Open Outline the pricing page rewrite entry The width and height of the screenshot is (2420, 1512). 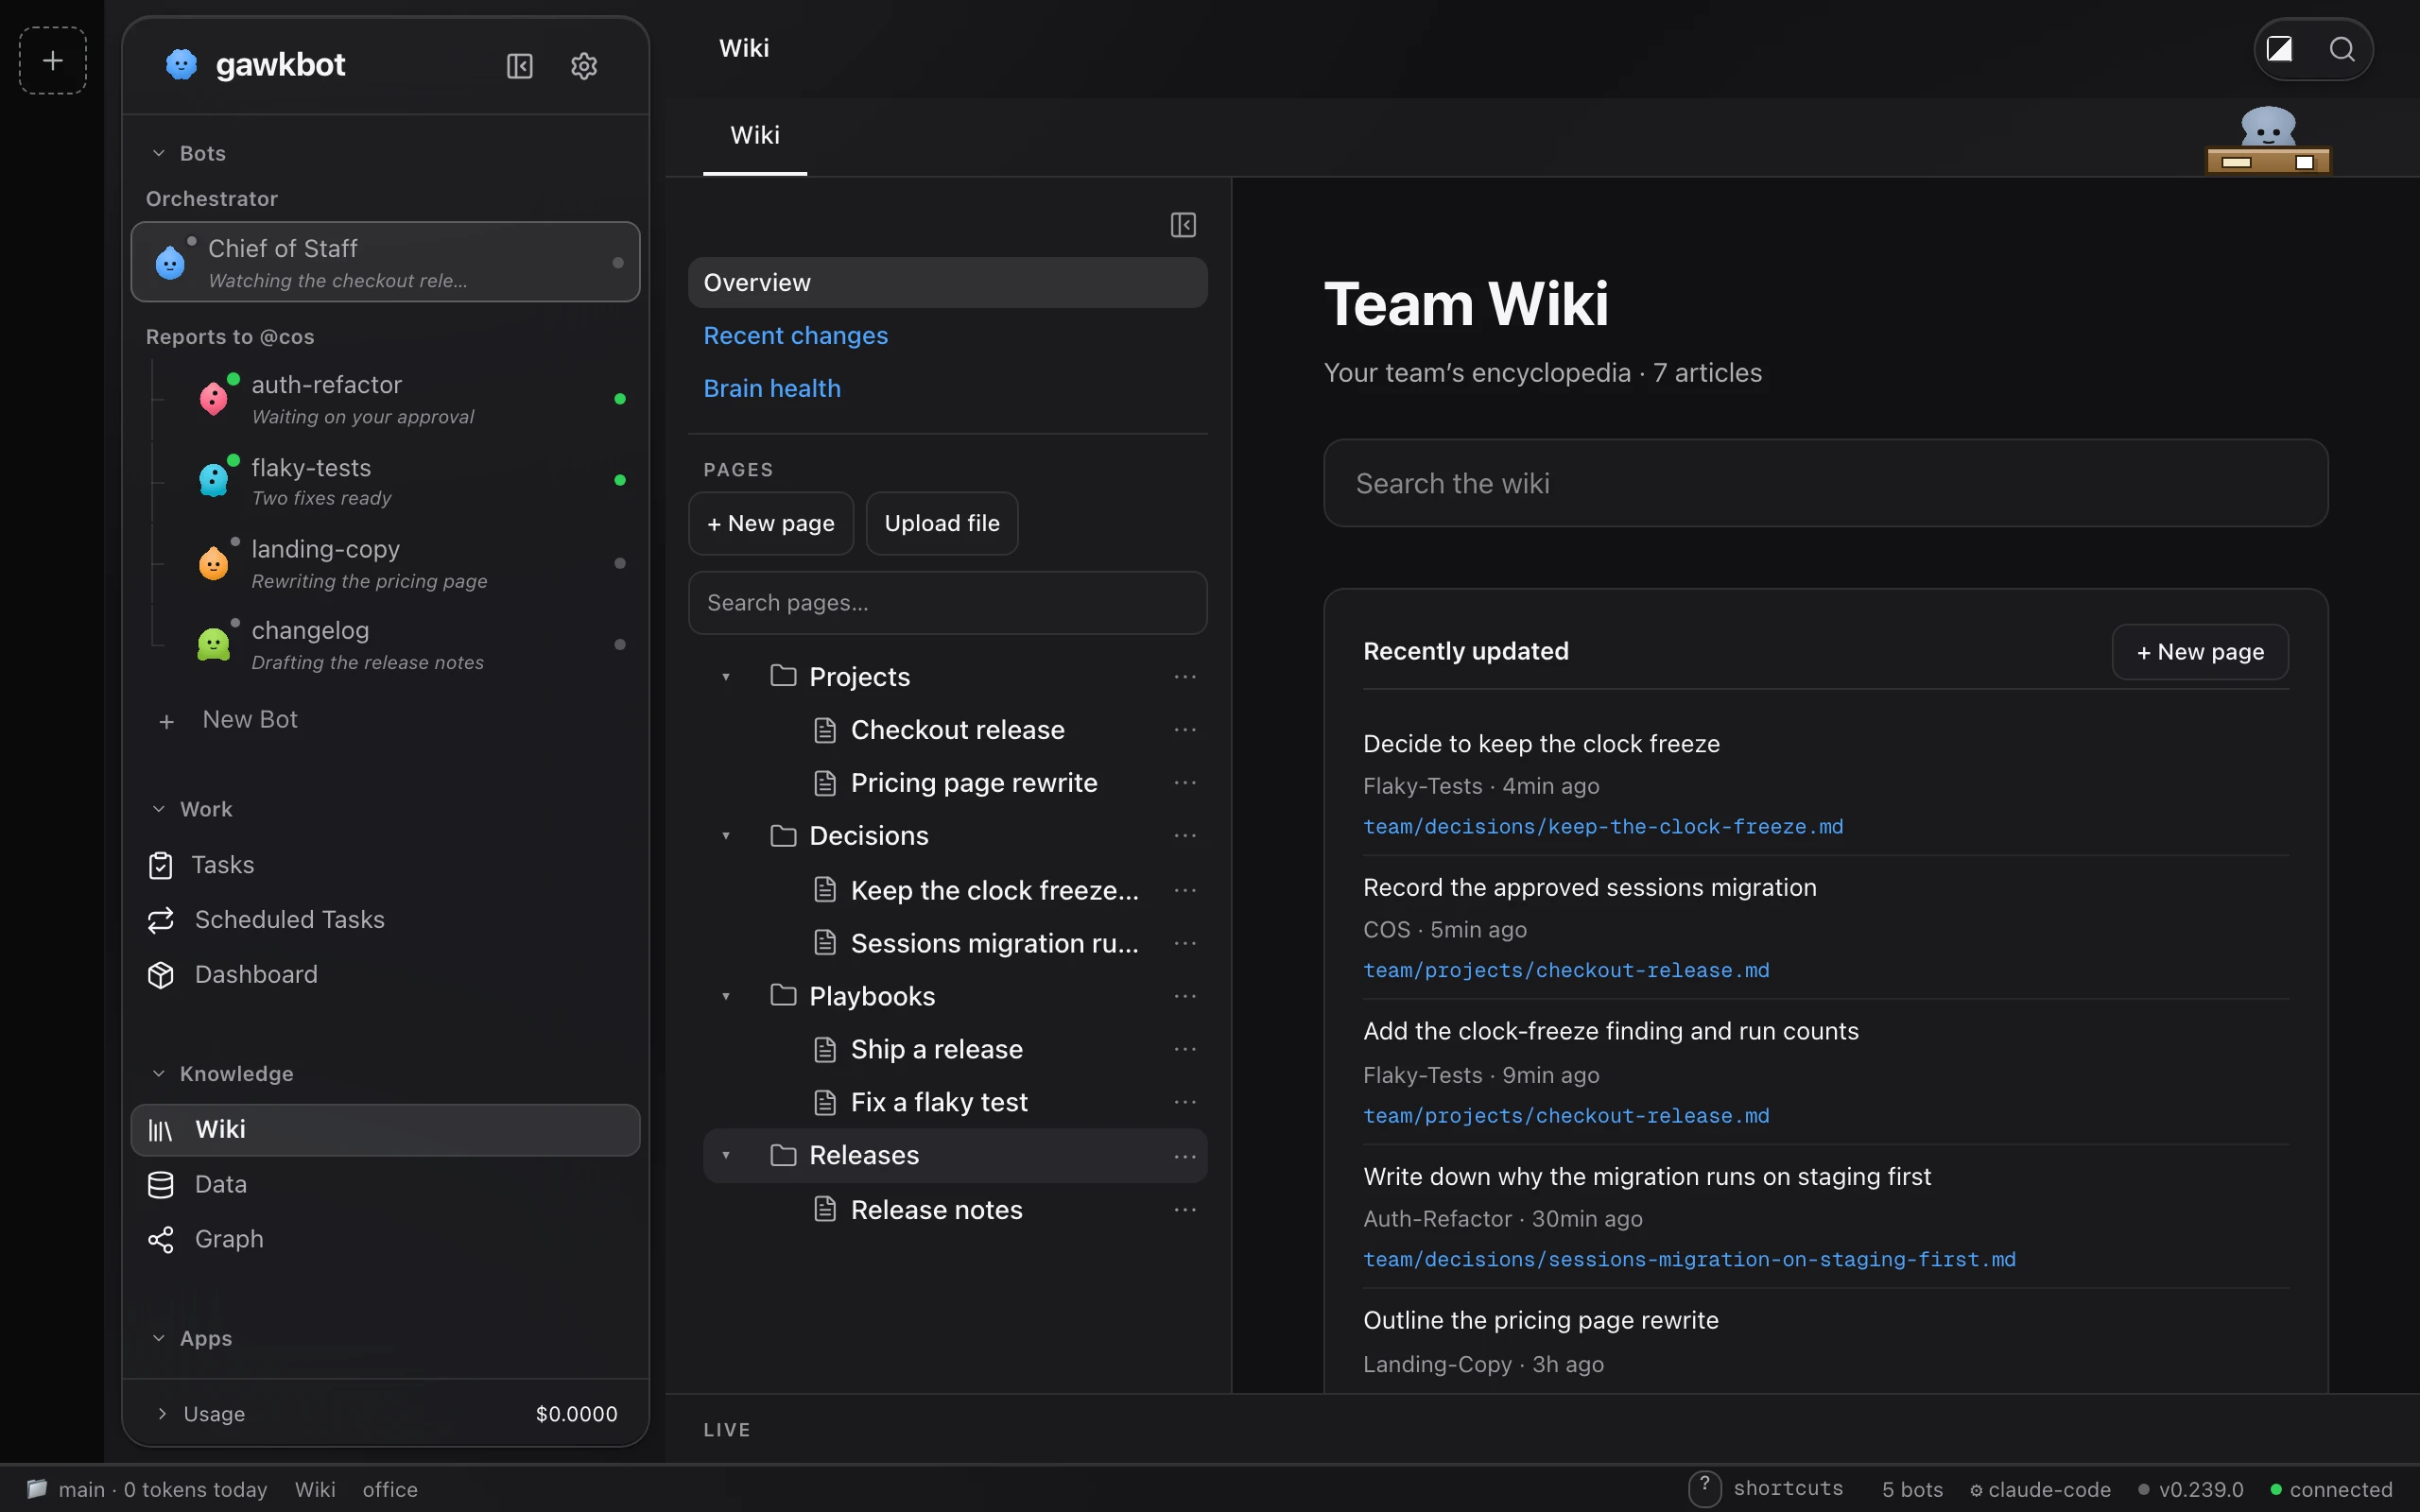tap(1541, 1320)
